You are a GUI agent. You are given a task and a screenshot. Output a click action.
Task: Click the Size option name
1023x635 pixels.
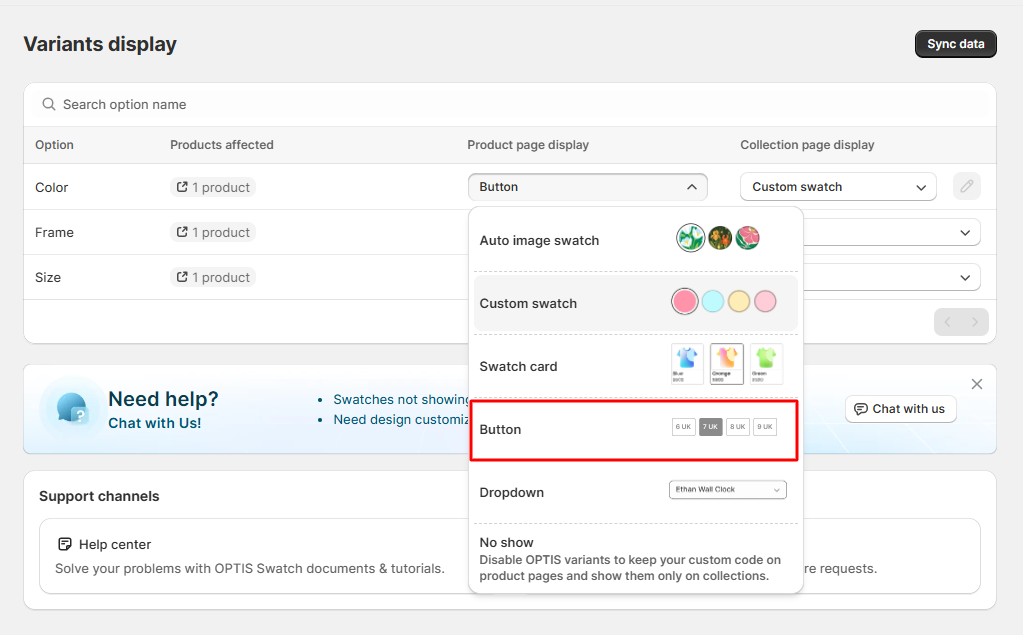[48, 277]
